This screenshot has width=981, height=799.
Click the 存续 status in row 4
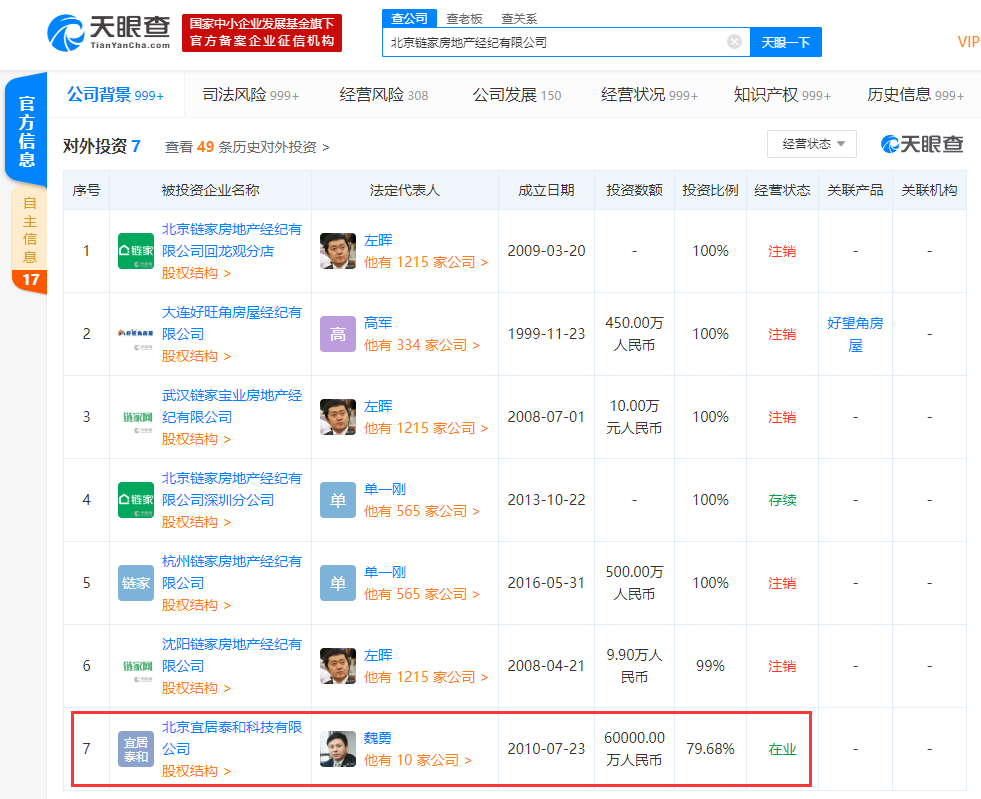782,501
